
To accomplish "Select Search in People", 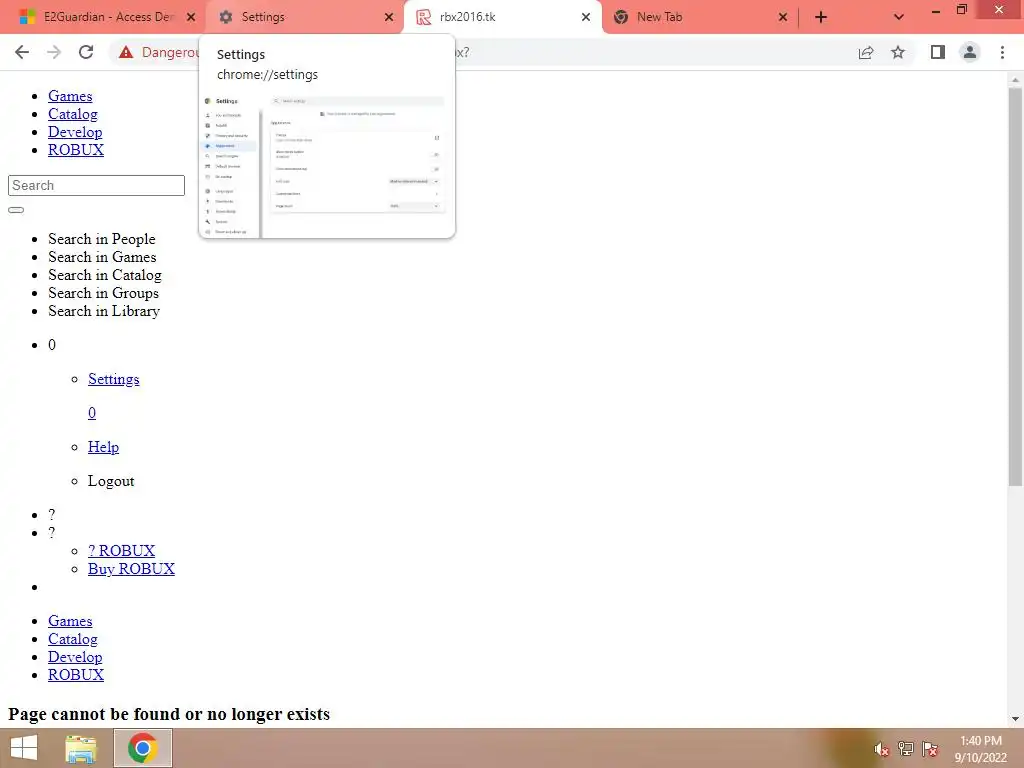I will [x=102, y=239].
